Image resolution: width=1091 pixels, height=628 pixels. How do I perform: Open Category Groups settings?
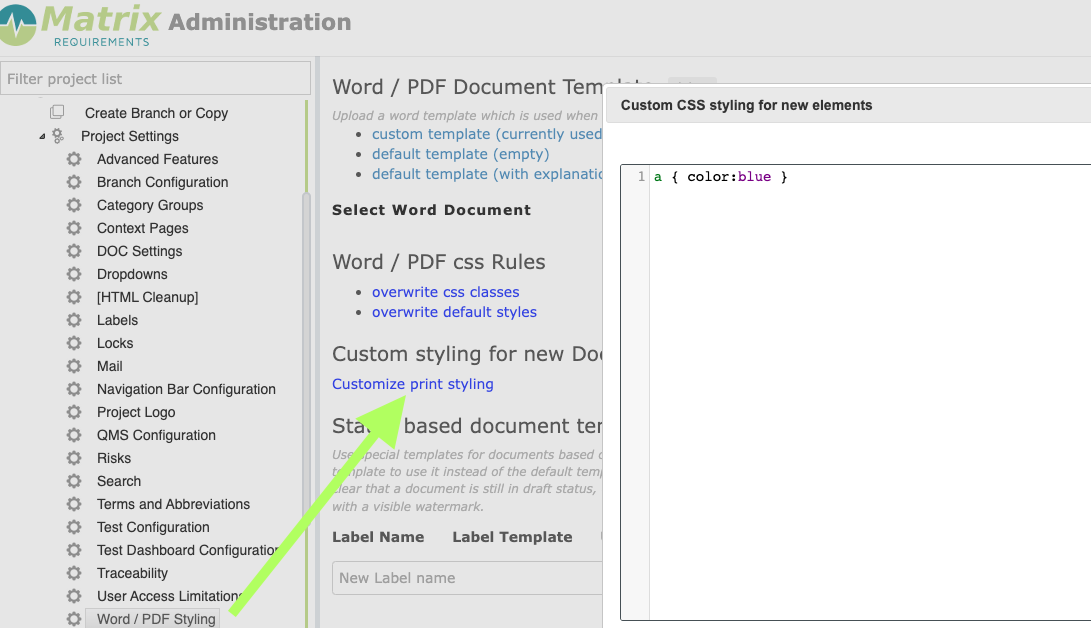point(150,204)
